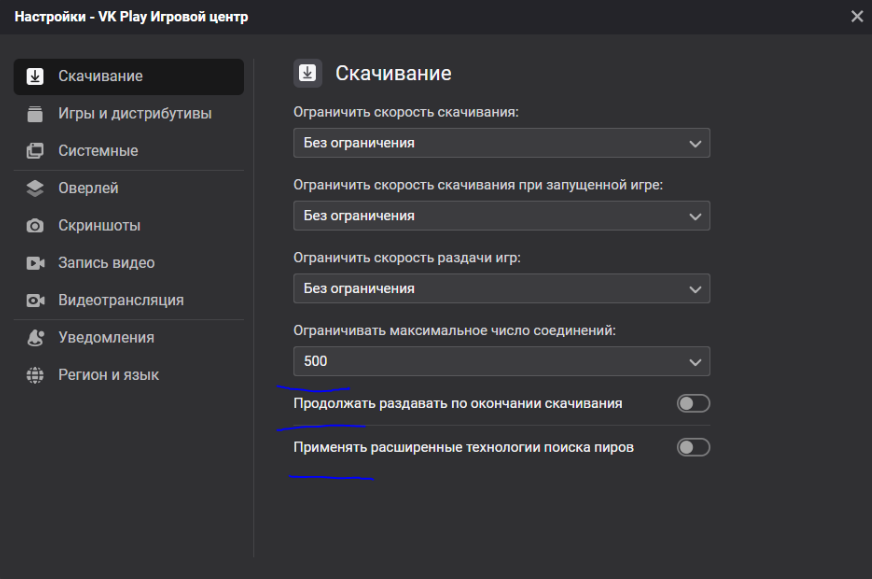
Task: Click the Region and language globe icon
Action: click(x=35, y=375)
